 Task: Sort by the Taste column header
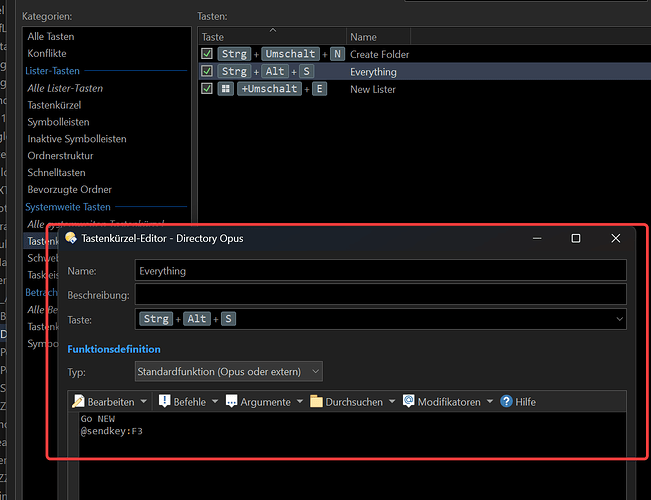pos(272,37)
